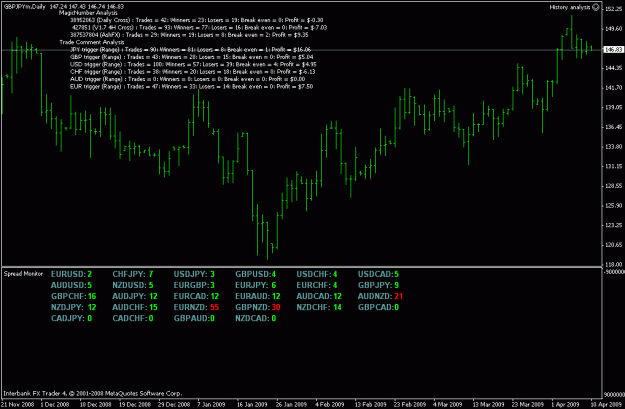The width and height of the screenshot is (625, 409).
Task: Click the GBPJPY spread value 9
Action: [x=397, y=285]
